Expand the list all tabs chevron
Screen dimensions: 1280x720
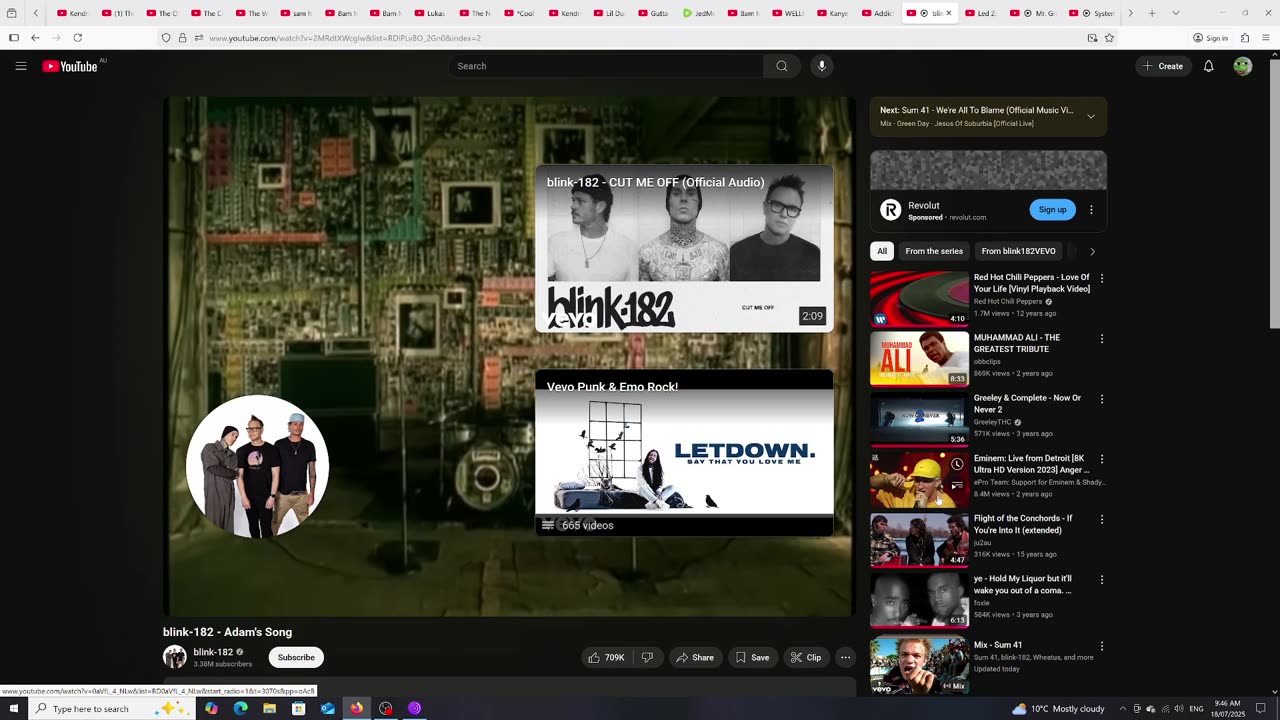pos(1175,13)
